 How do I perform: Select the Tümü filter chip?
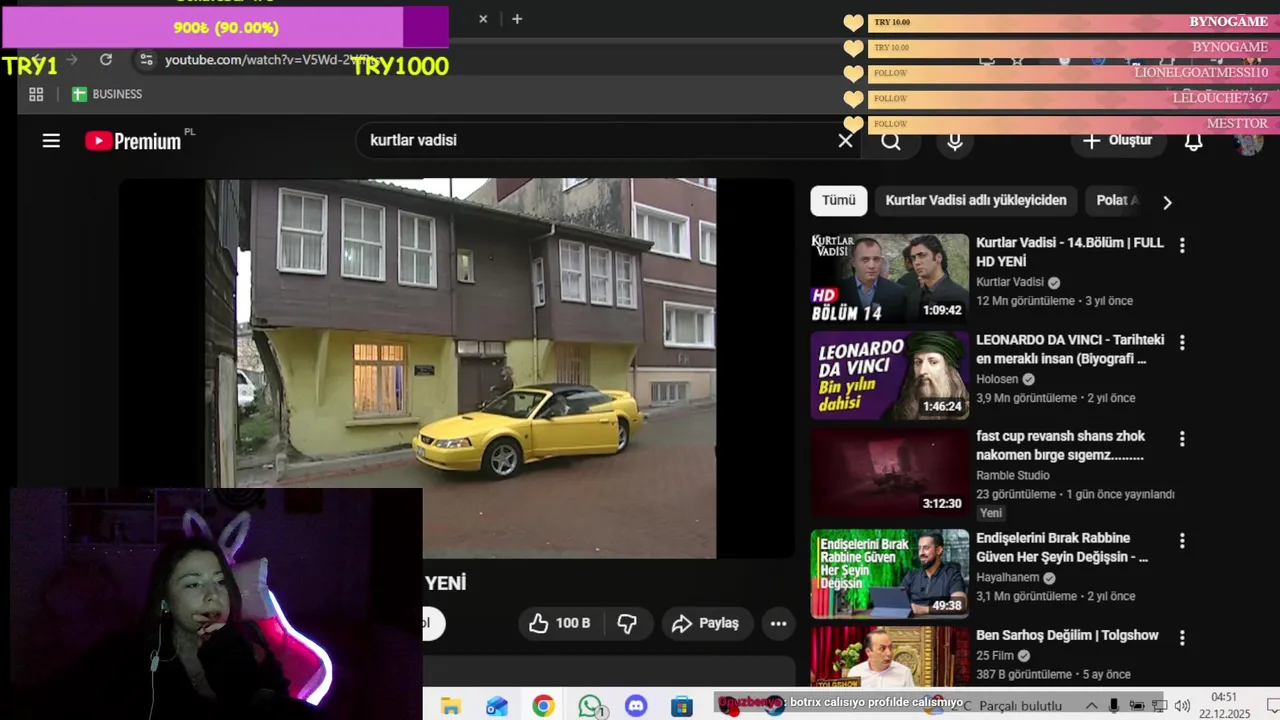838,200
